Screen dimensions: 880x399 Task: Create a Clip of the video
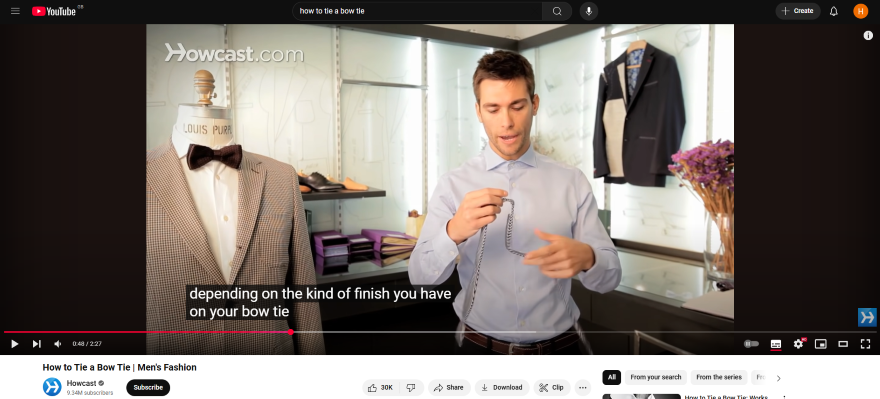click(x=552, y=387)
